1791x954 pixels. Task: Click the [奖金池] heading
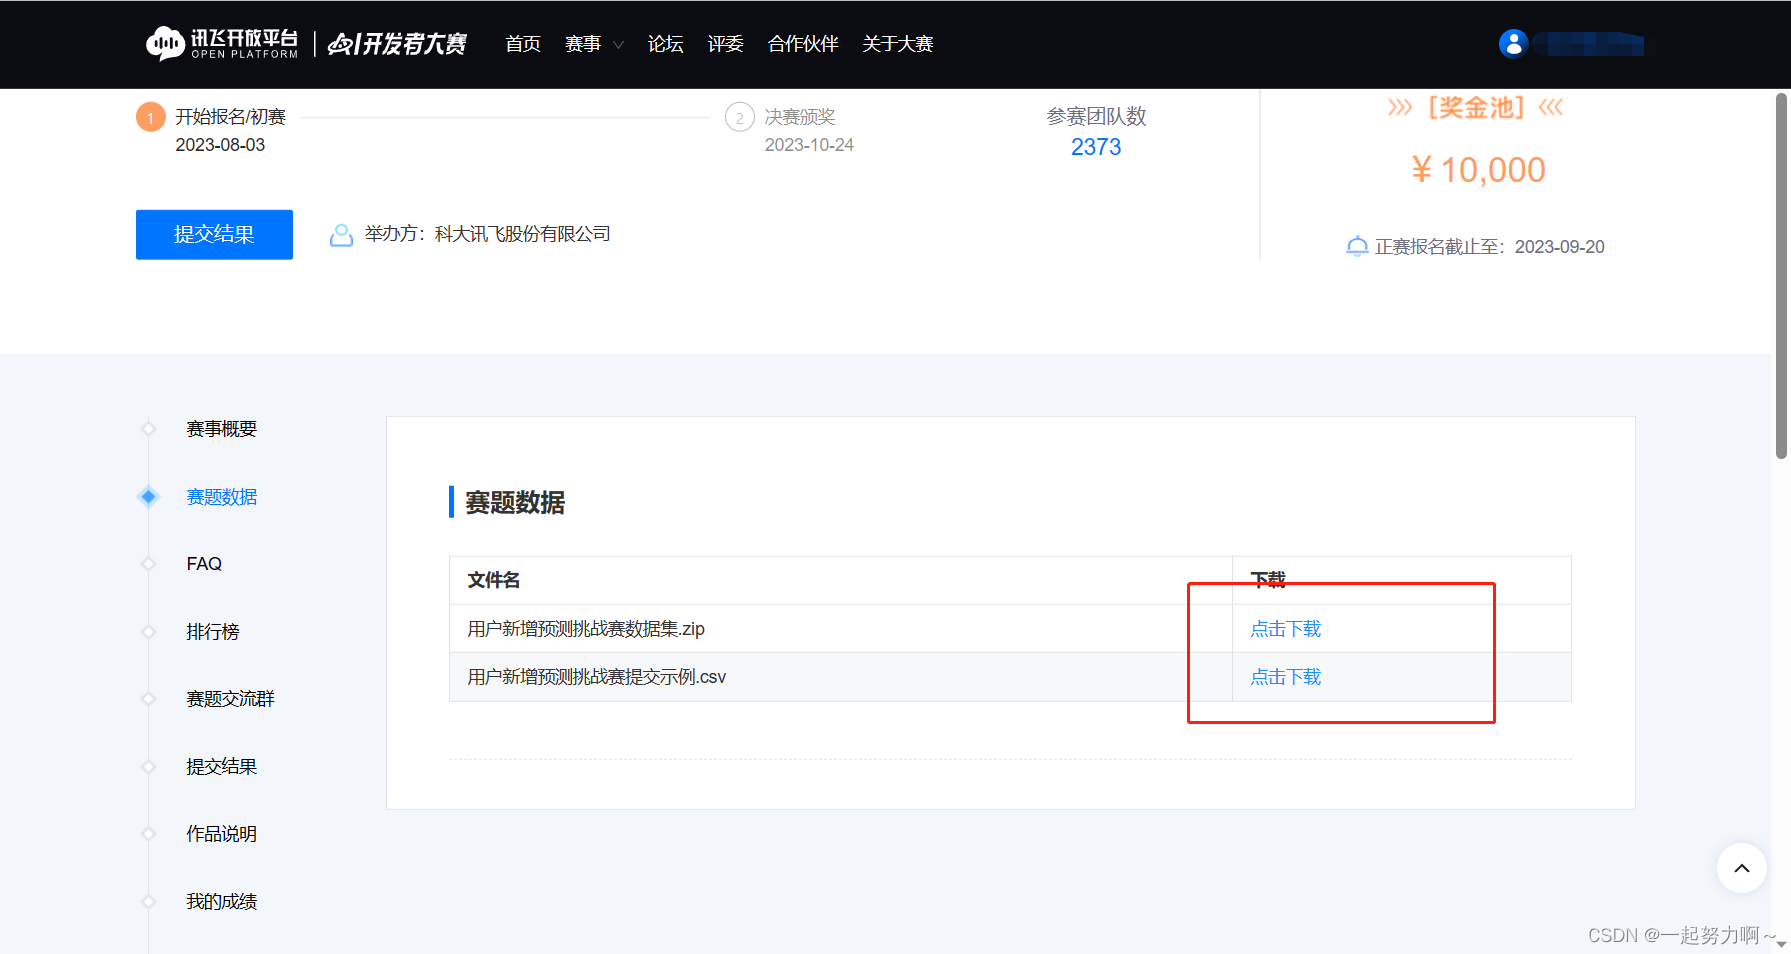(1476, 107)
